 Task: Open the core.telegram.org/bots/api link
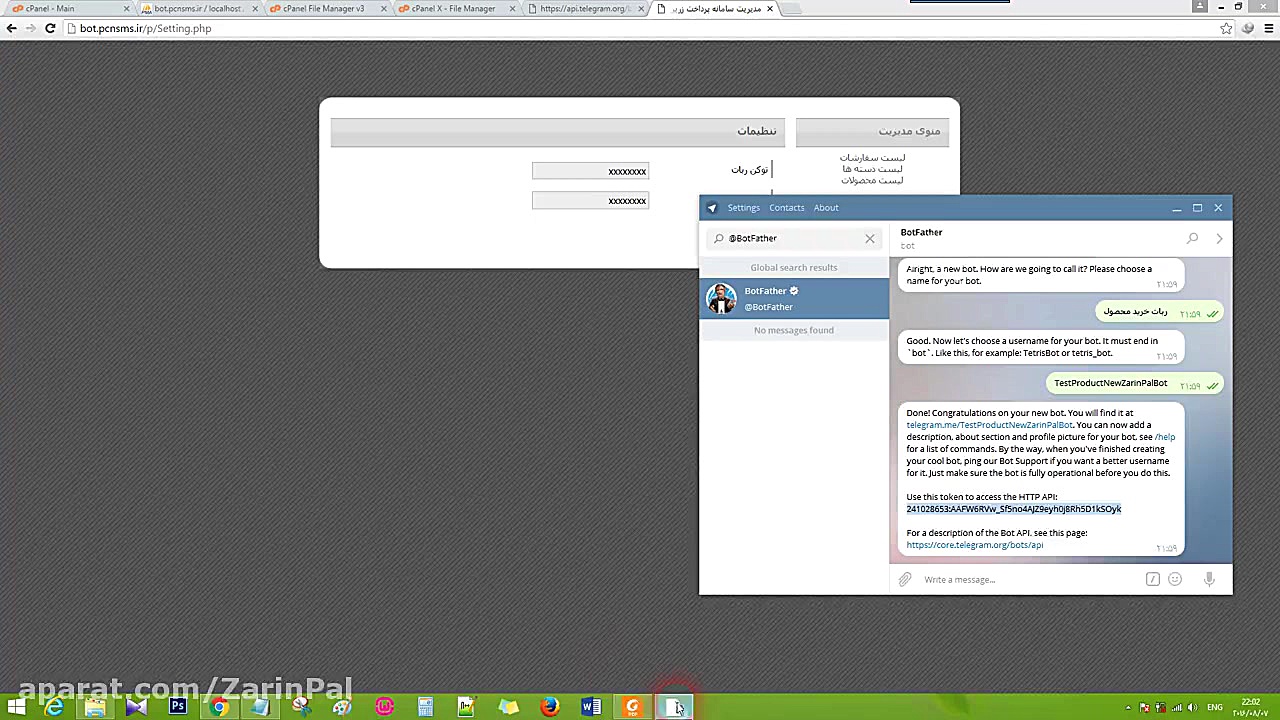pyautogui.click(x=975, y=545)
